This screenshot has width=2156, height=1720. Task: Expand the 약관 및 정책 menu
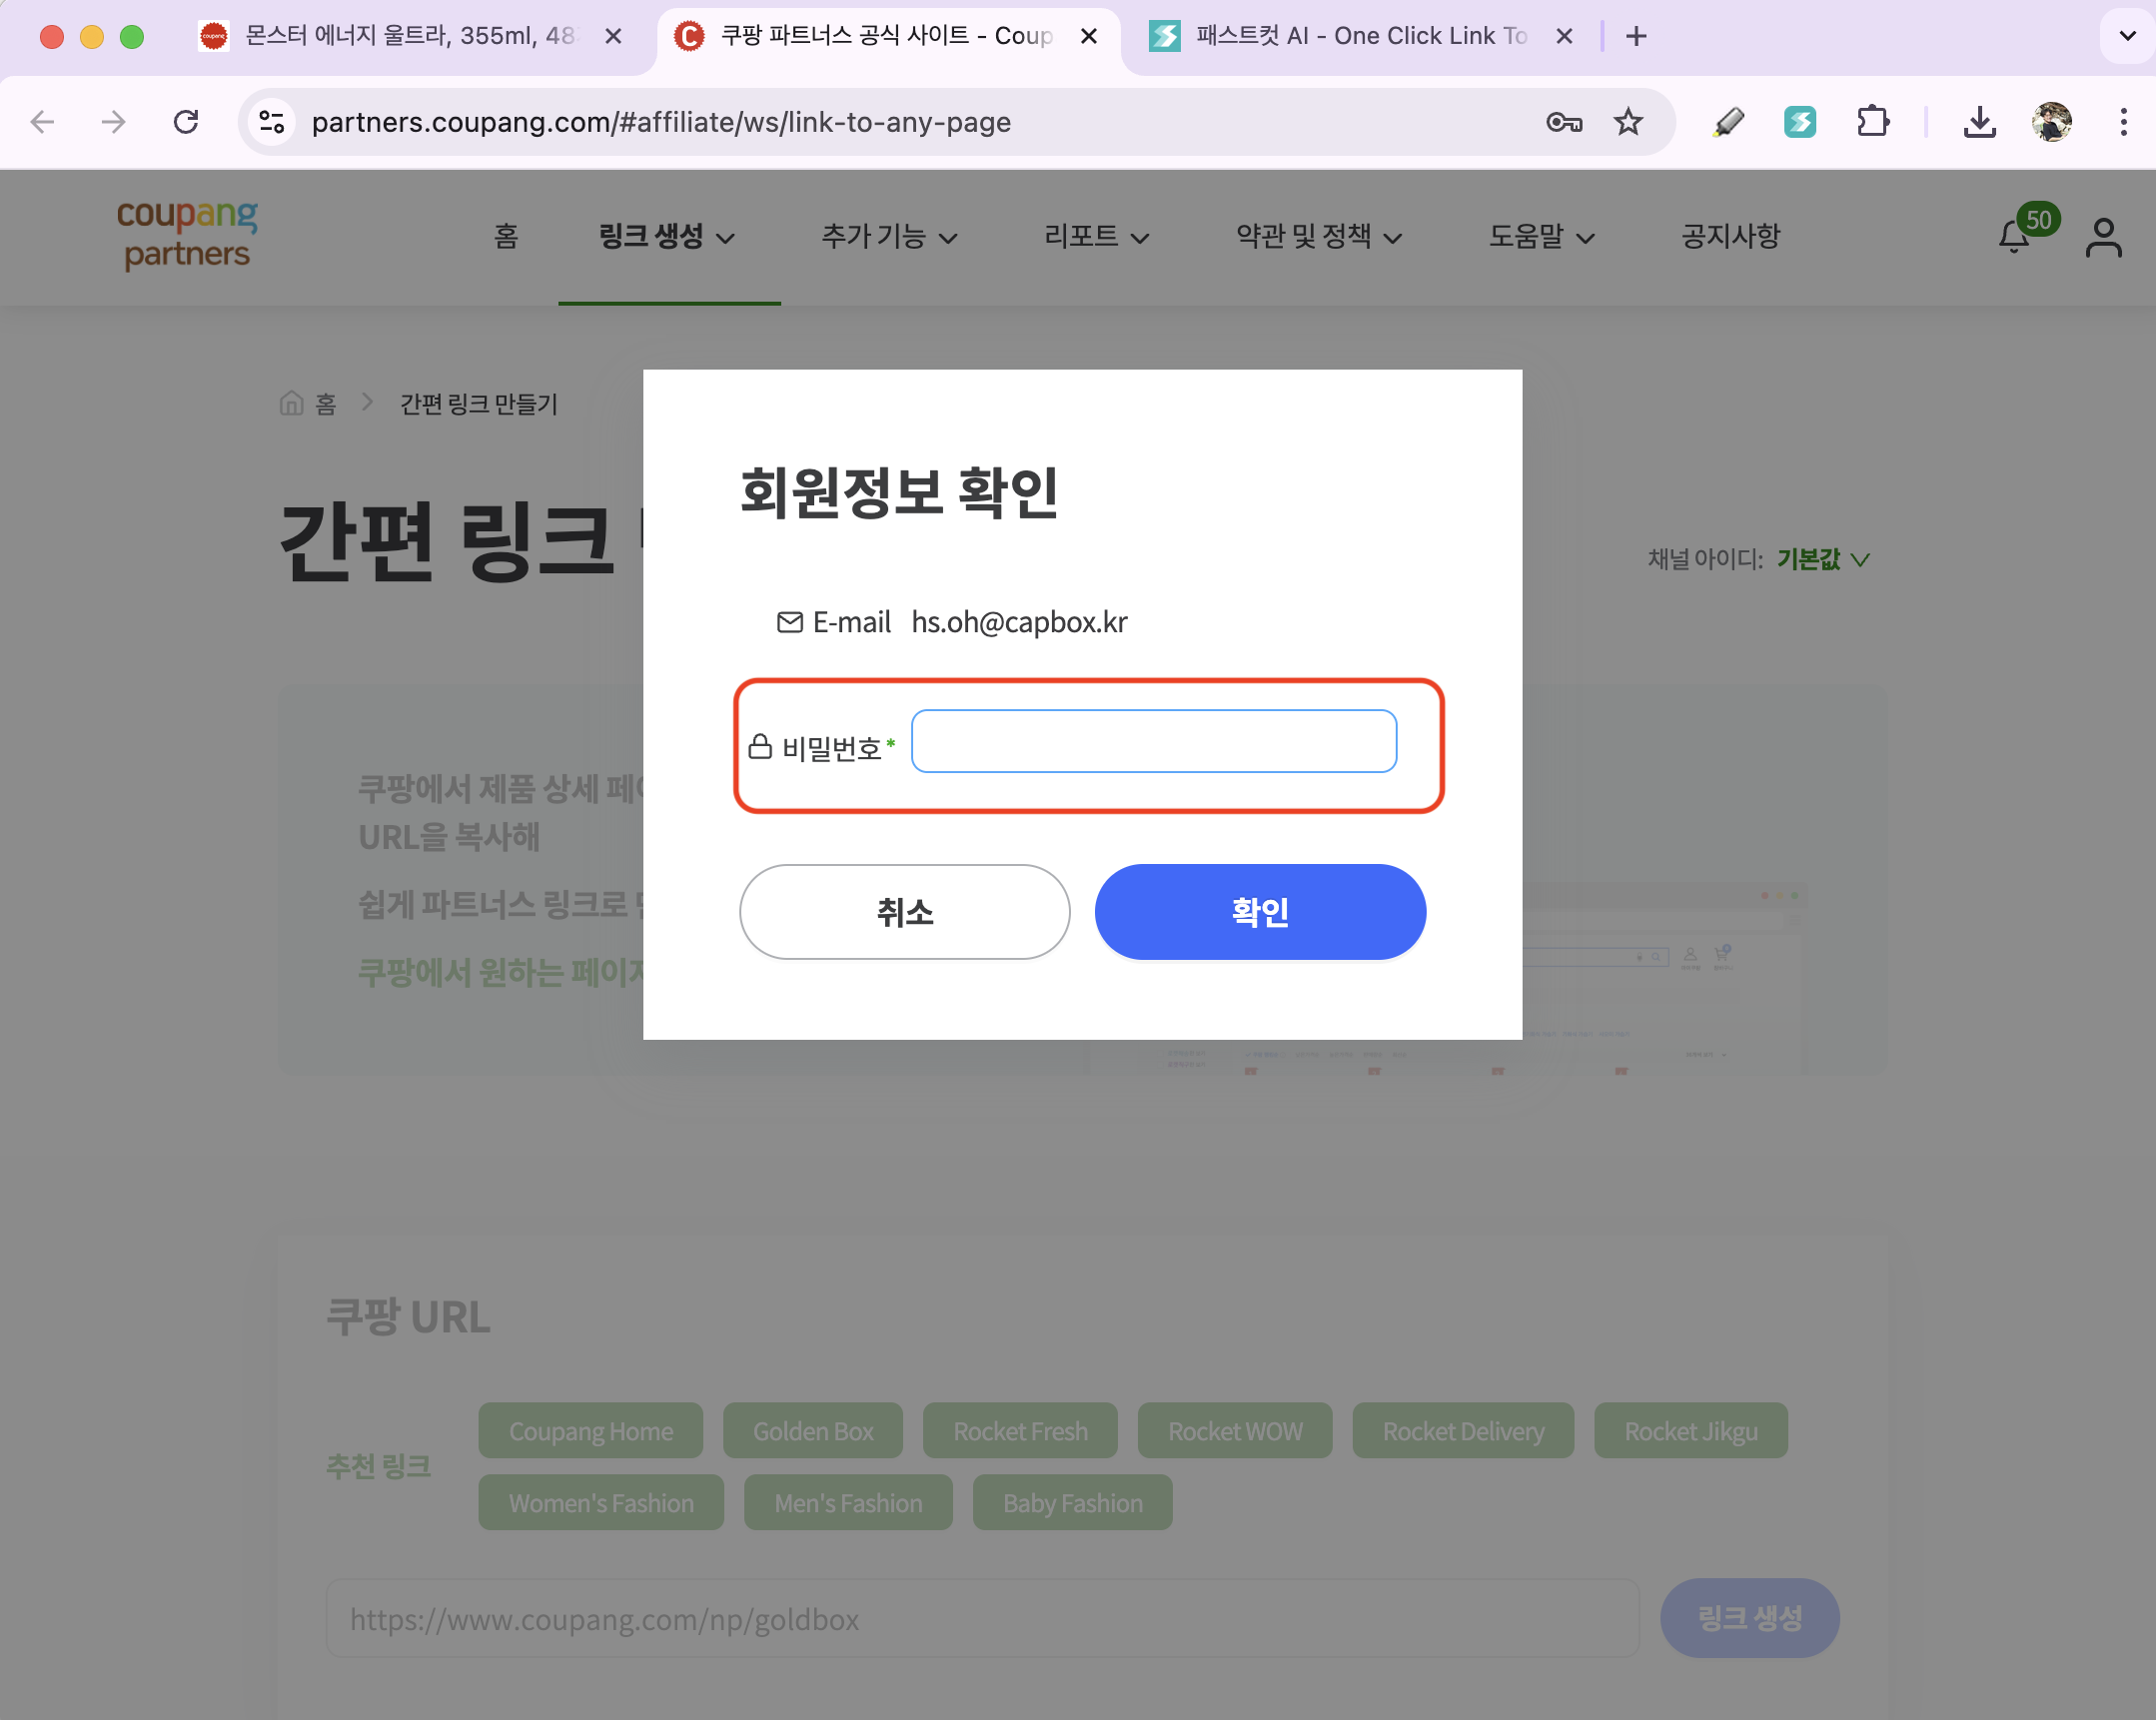point(1319,237)
